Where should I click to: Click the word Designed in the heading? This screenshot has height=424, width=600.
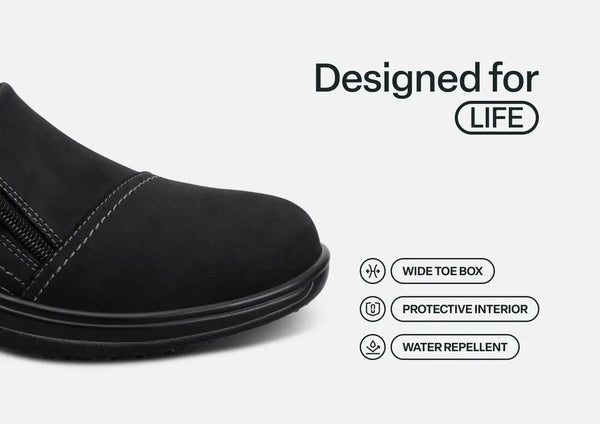398,78
